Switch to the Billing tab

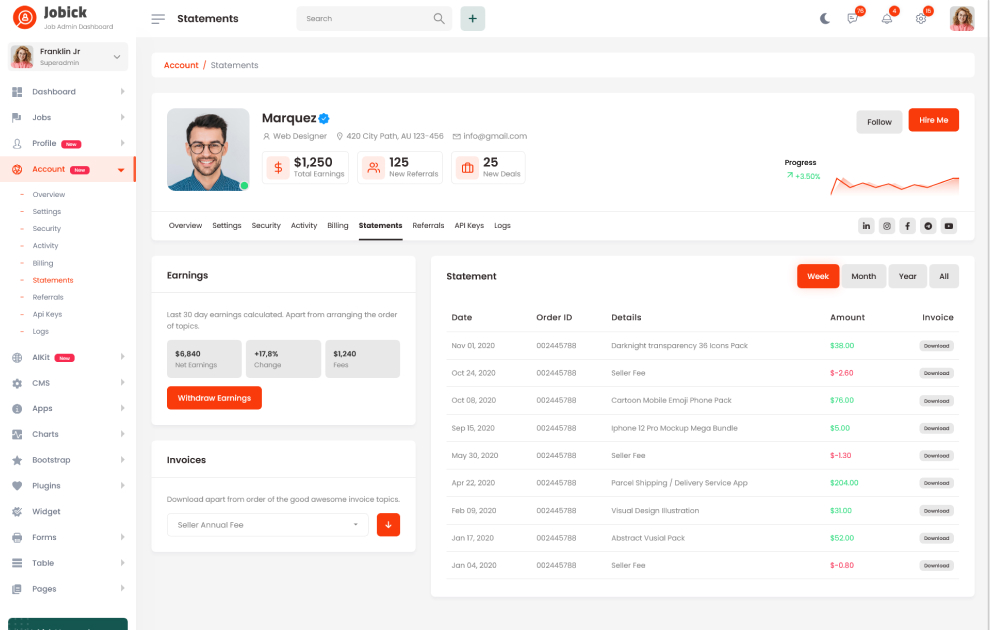point(338,226)
